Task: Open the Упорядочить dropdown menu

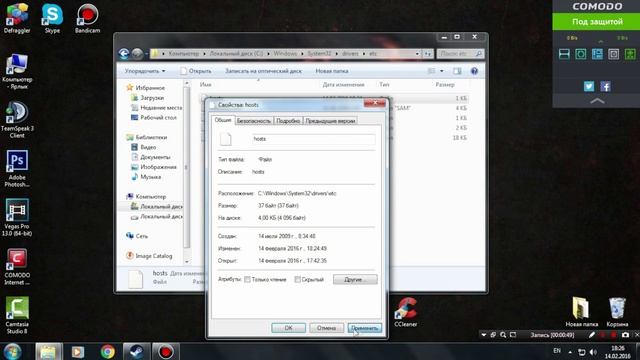Action: click(145, 71)
